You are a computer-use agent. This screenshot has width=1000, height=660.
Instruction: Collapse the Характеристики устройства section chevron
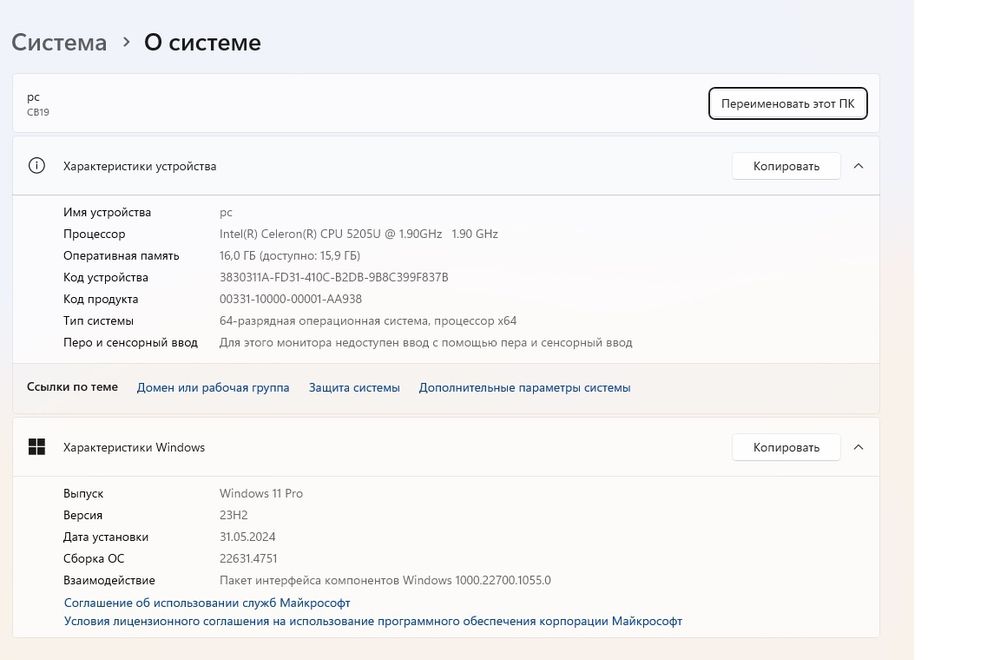pos(858,166)
